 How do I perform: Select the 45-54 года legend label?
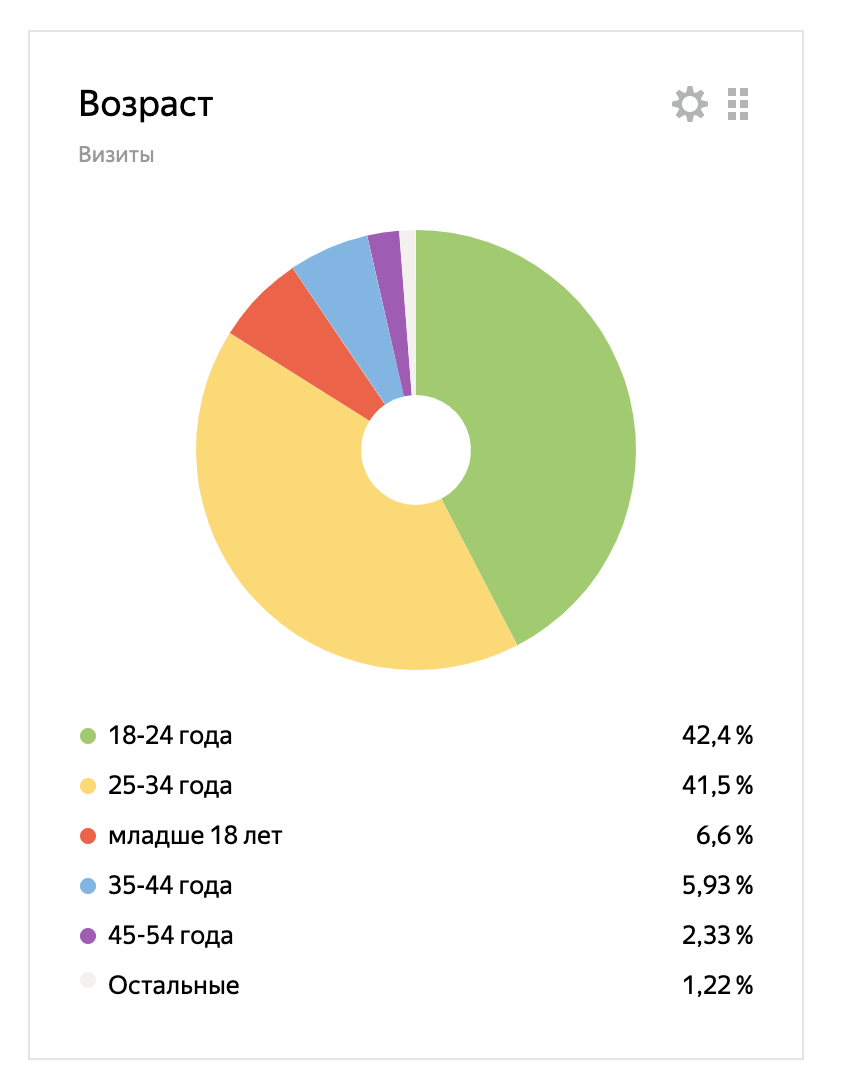[x=170, y=936]
